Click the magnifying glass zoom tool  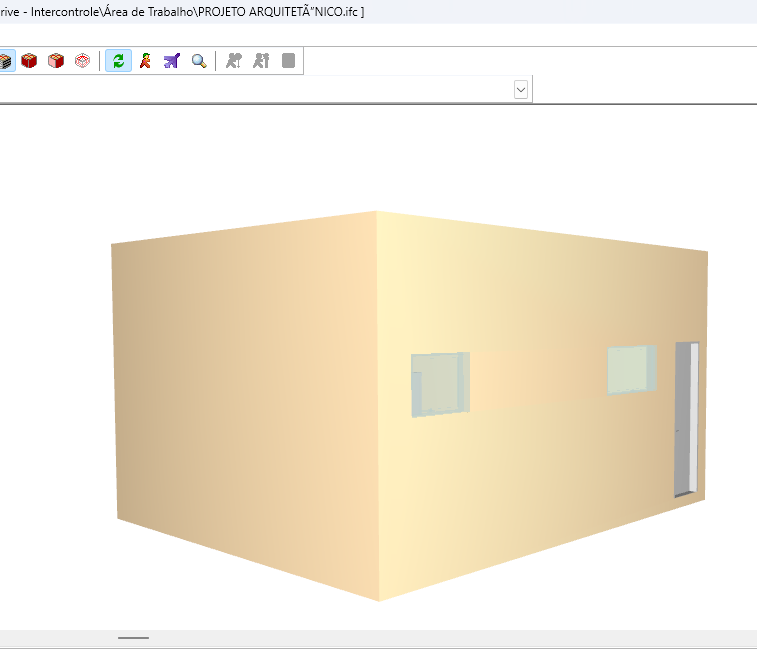(199, 61)
